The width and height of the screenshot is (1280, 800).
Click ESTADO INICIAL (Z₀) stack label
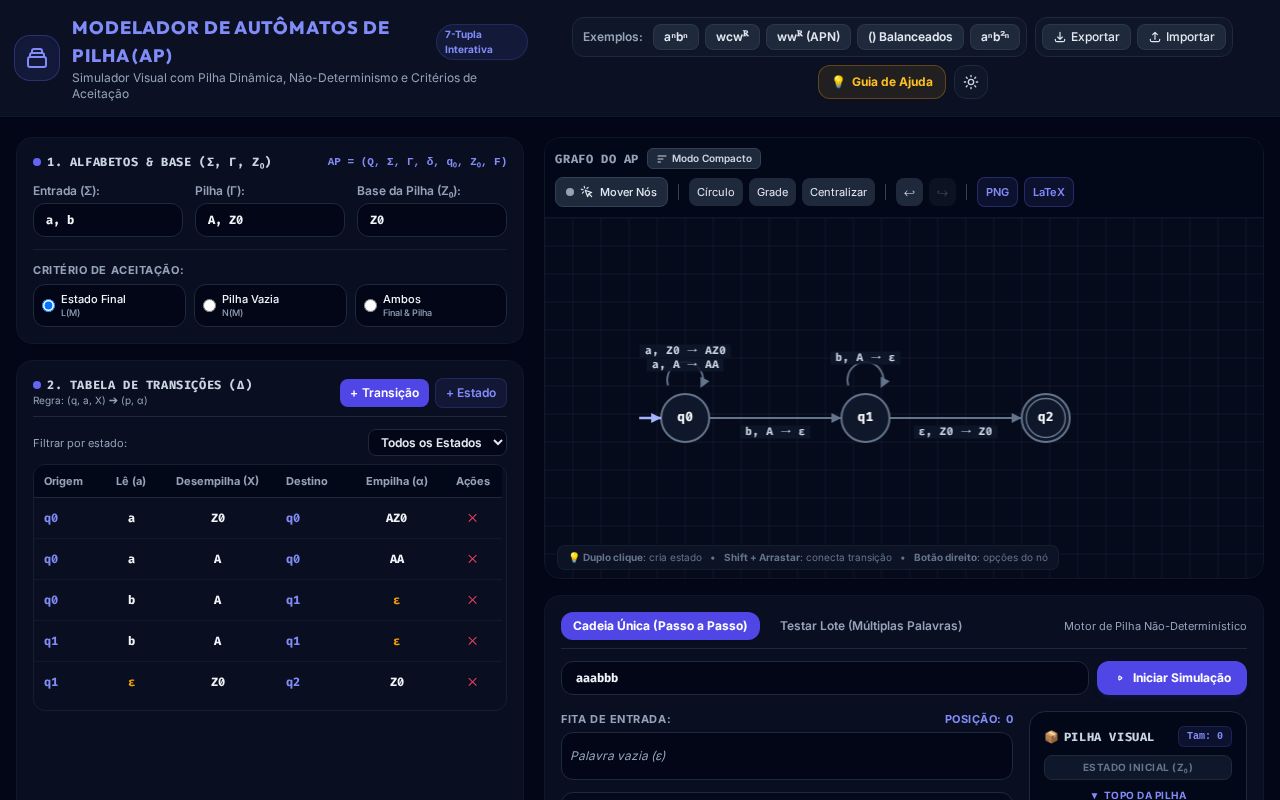(x=1138, y=768)
